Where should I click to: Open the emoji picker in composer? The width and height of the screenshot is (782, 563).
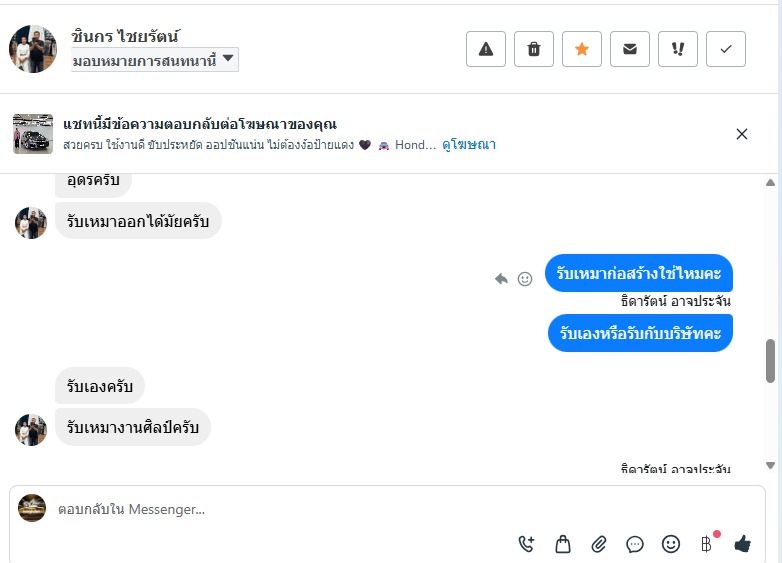671,544
